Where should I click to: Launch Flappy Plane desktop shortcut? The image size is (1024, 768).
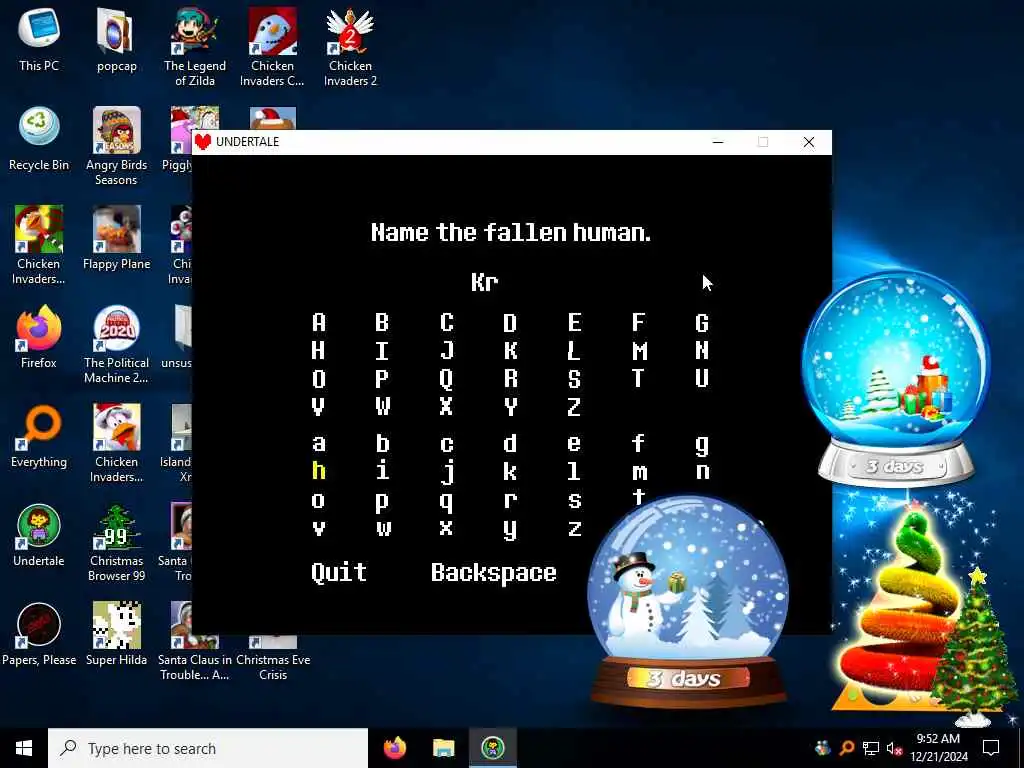116,238
